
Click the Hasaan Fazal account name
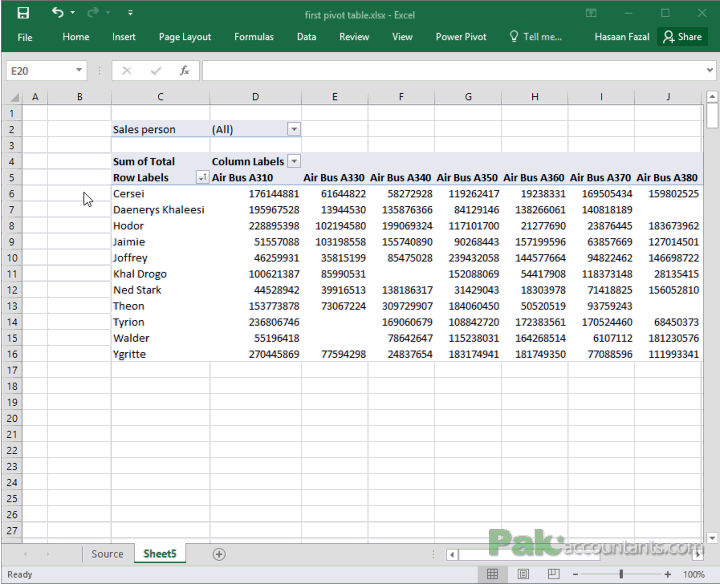tap(622, 37)
